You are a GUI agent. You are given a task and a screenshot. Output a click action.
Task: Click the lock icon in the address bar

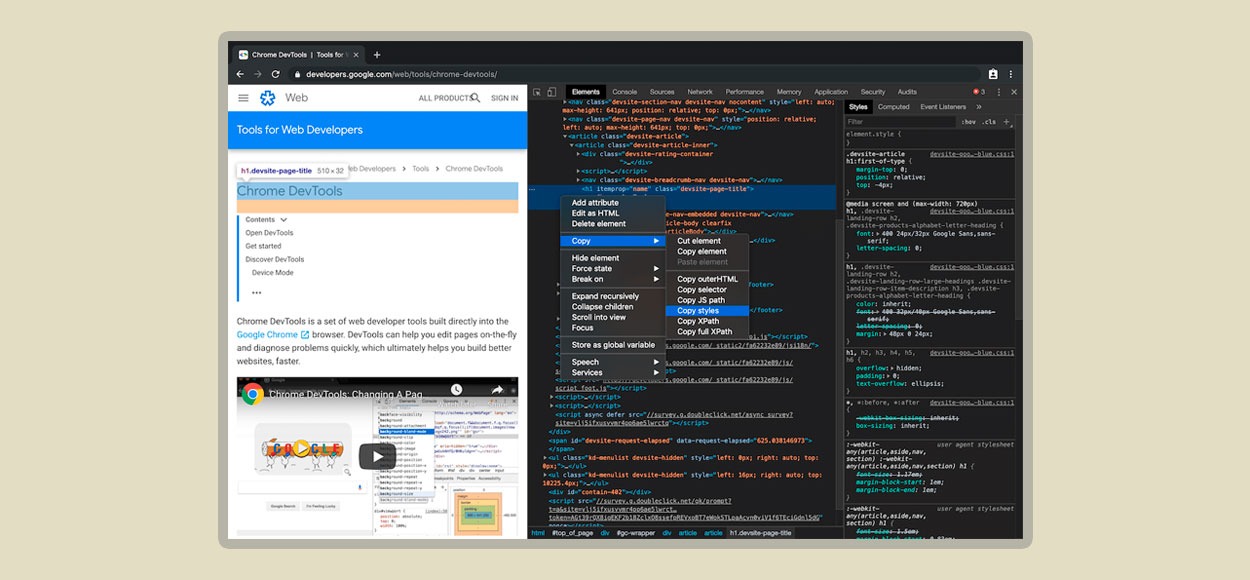click(297, 74)
